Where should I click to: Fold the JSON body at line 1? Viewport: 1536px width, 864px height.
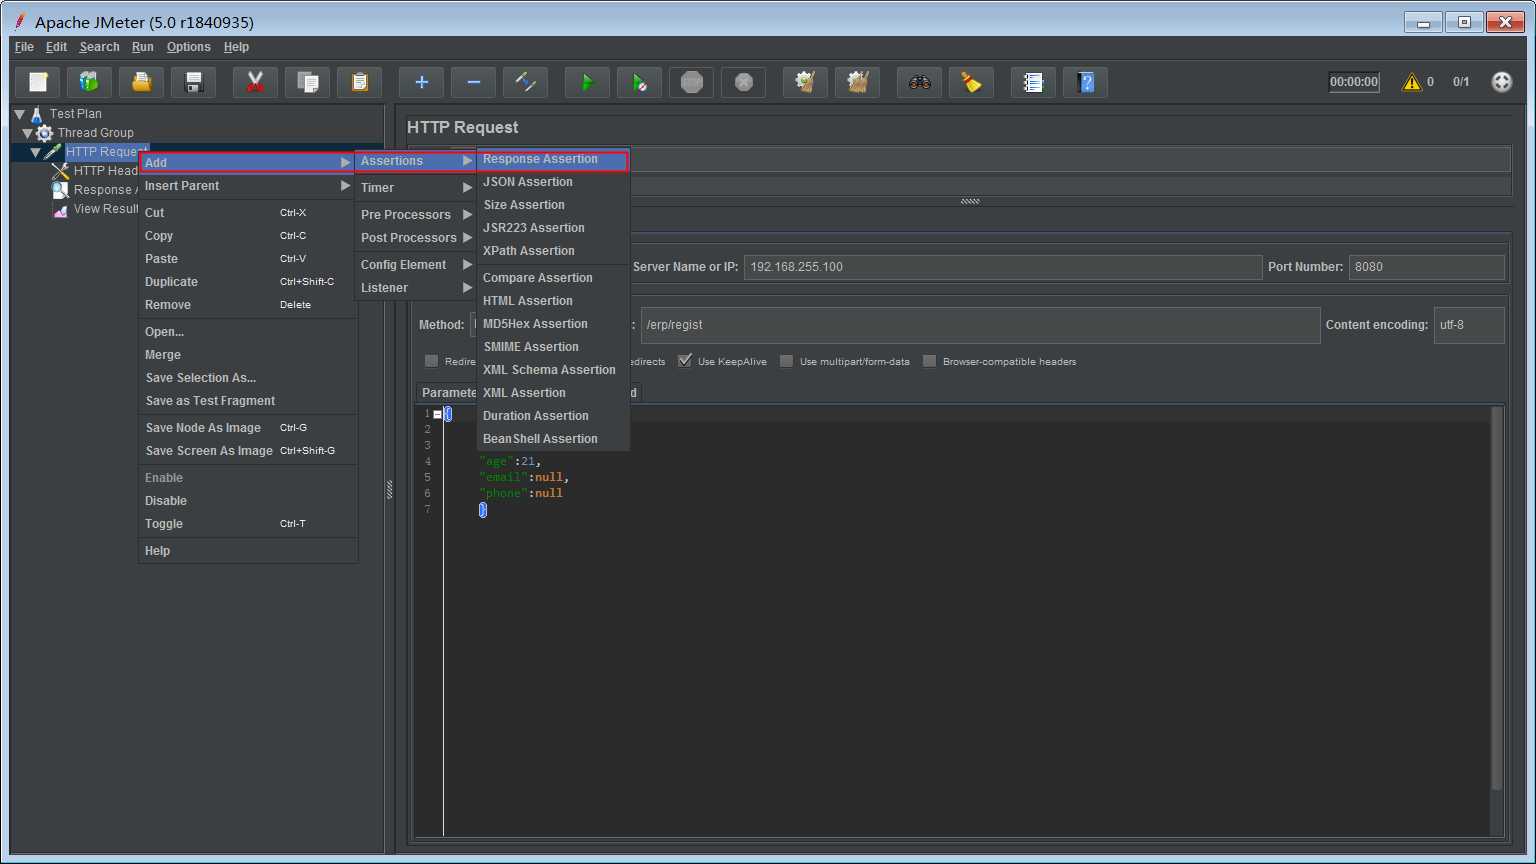coord(437,414)
